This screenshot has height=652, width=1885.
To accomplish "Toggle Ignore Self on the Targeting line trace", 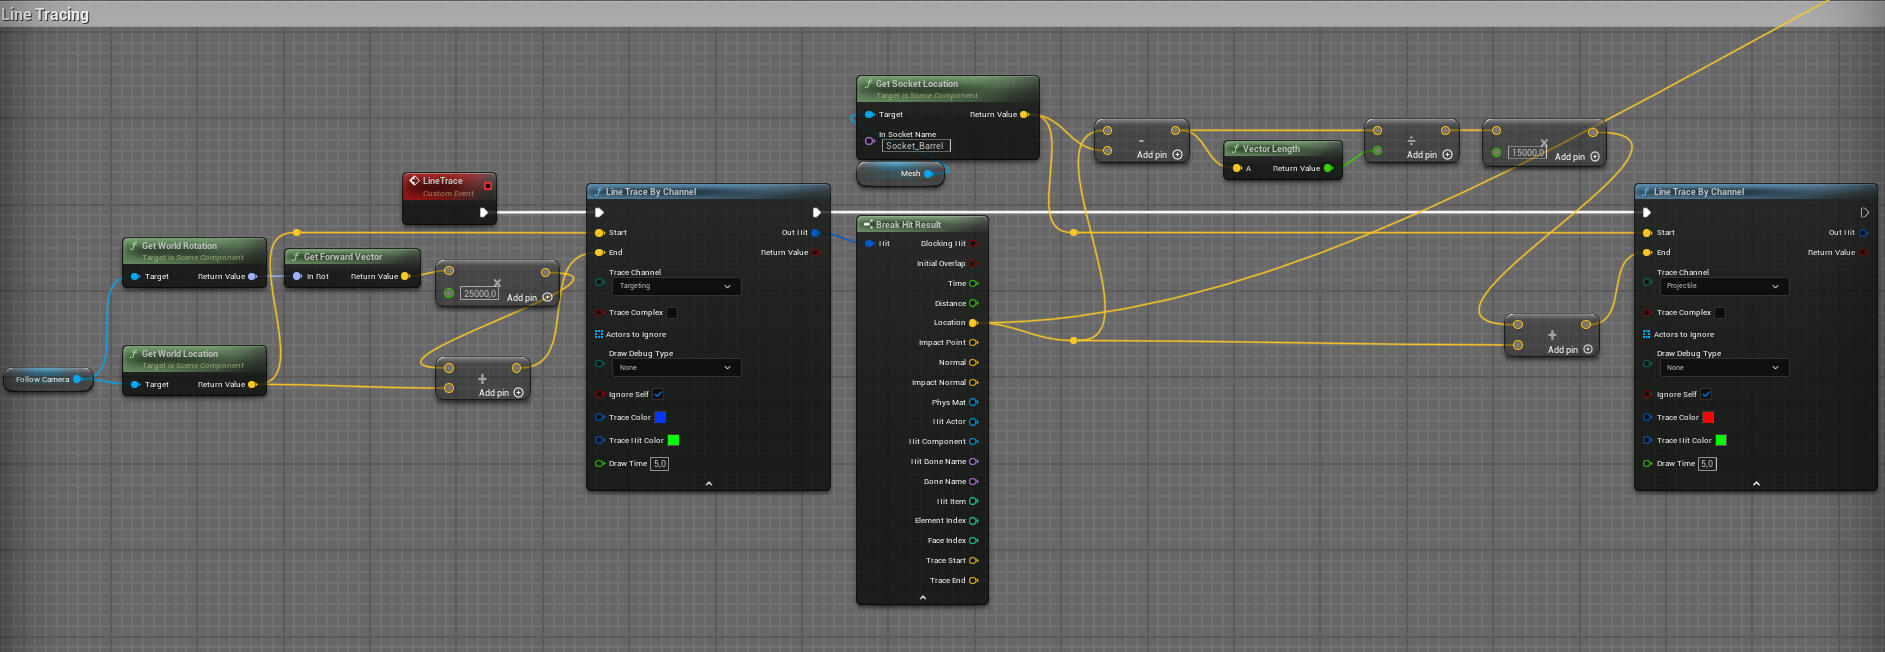I will pyautogui.click(x=658, y=394).
